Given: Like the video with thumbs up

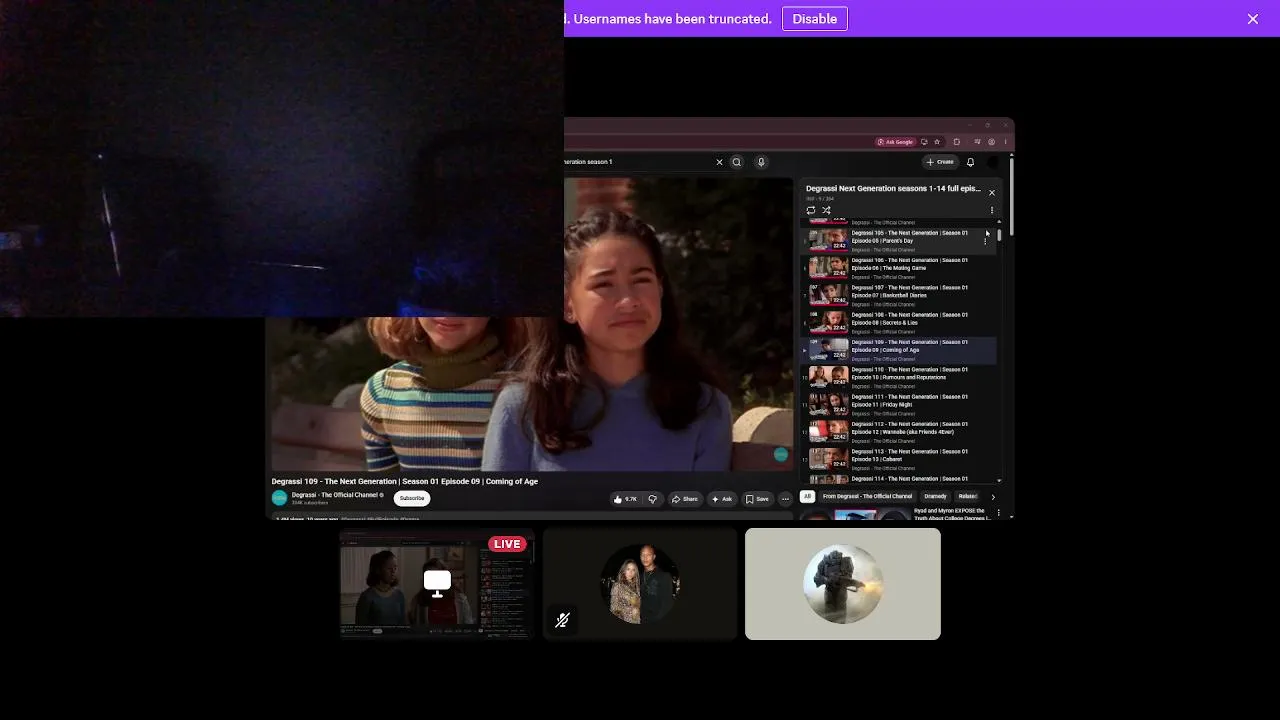Looking at the screenshot, I should coord(625,499).
